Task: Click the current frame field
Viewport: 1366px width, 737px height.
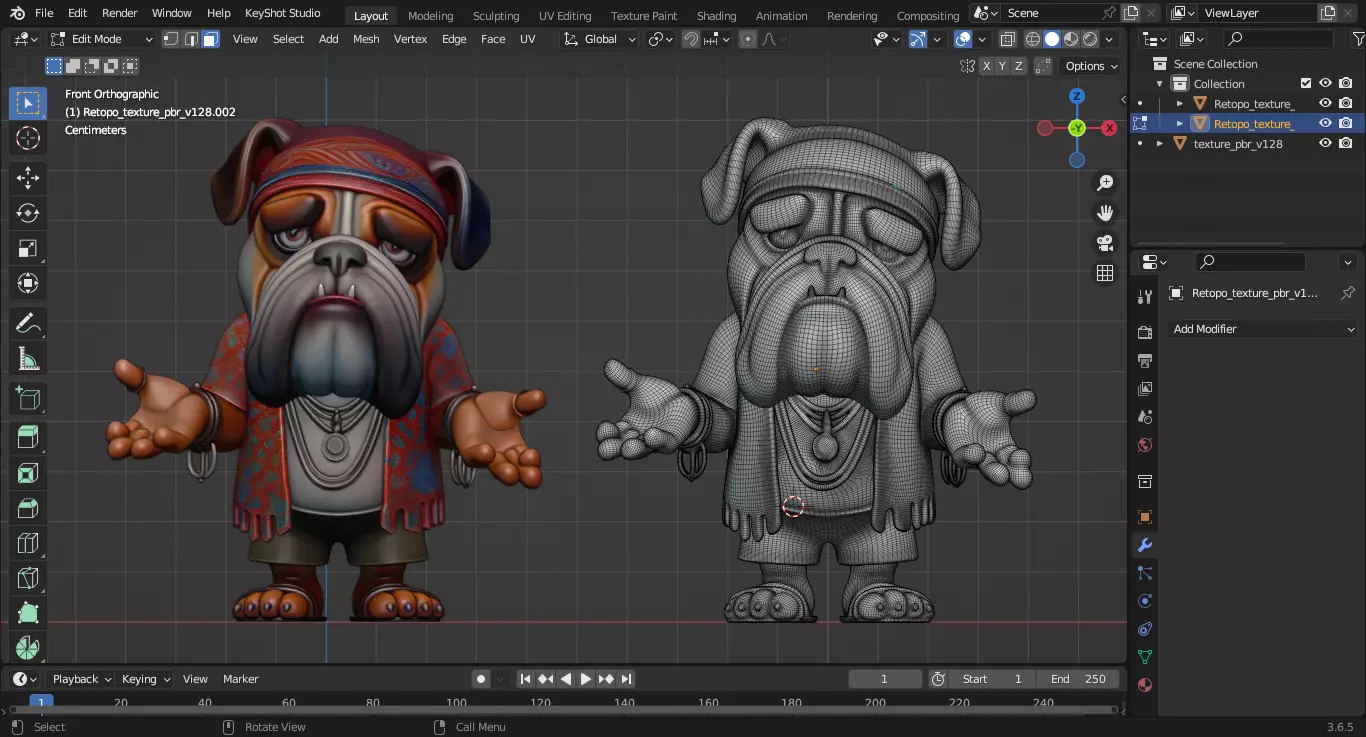Action: coord(885,679)
